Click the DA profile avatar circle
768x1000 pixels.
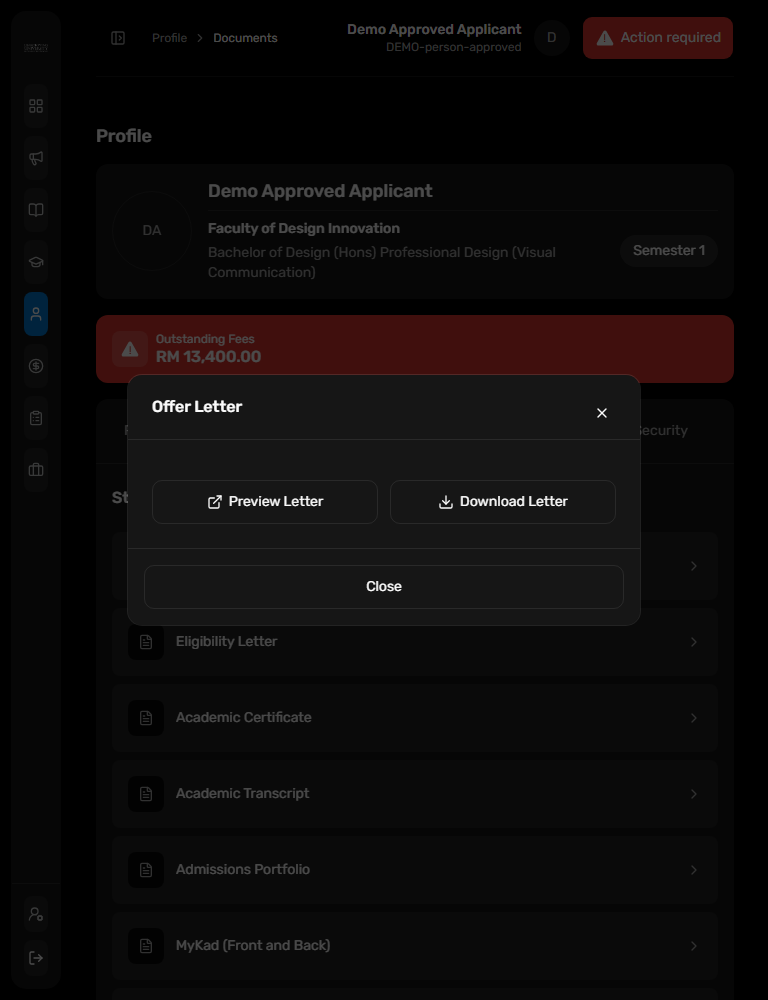[152, 231]
